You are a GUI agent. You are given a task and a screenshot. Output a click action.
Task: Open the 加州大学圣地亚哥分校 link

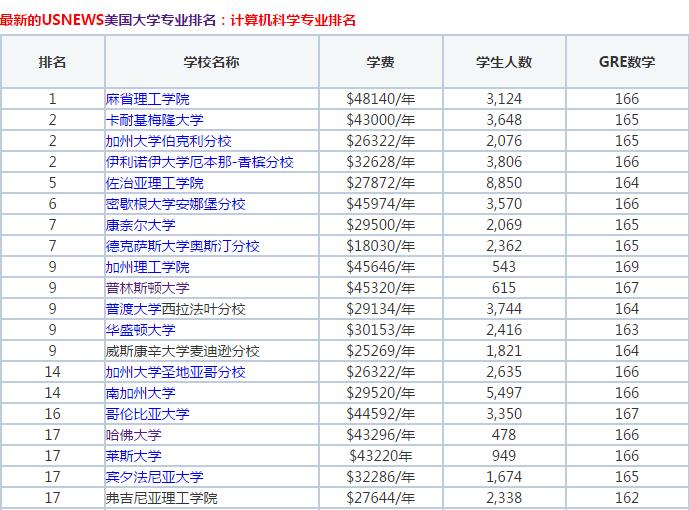(x=175, y=372)
